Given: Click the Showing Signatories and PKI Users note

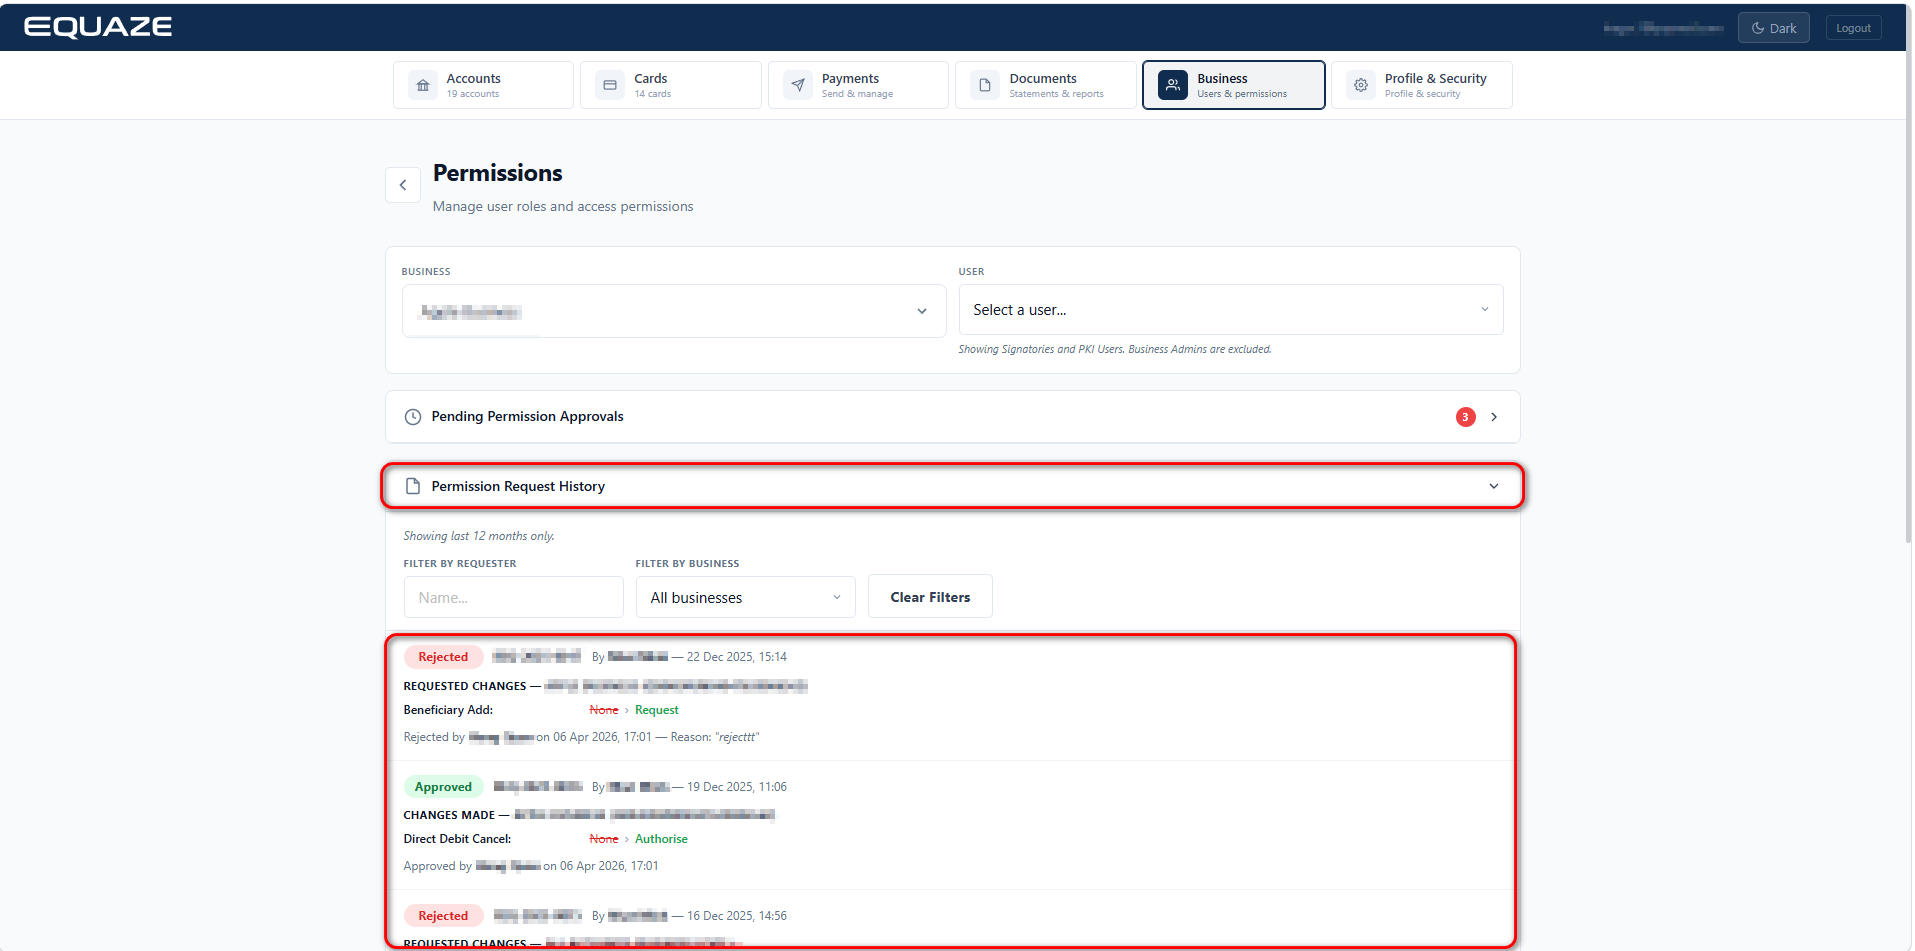Looking at the screenshot, I should point(1115,349).
